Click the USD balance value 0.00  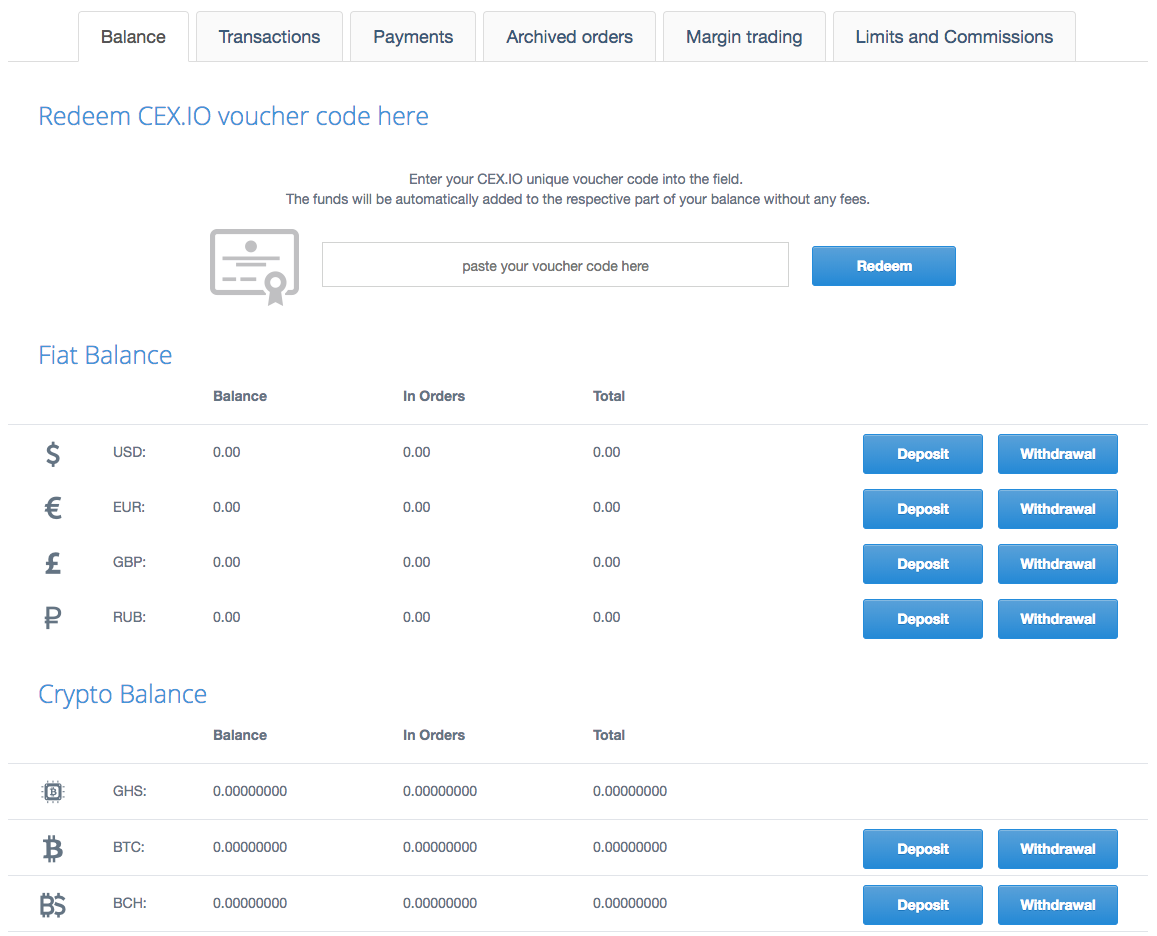(227, 452)
